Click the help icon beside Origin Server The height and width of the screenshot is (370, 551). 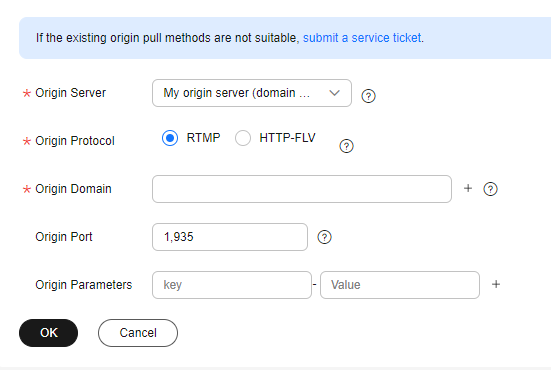[368, 96]
